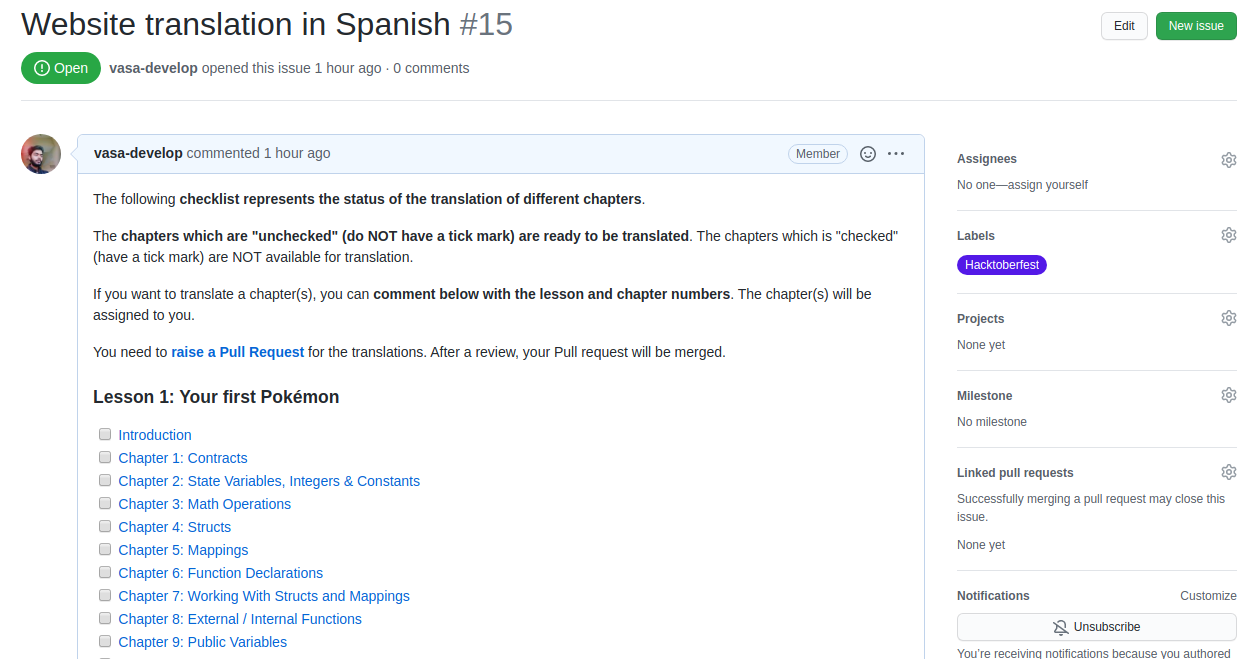
Task: Click the New issue button
Action: 1196,26
